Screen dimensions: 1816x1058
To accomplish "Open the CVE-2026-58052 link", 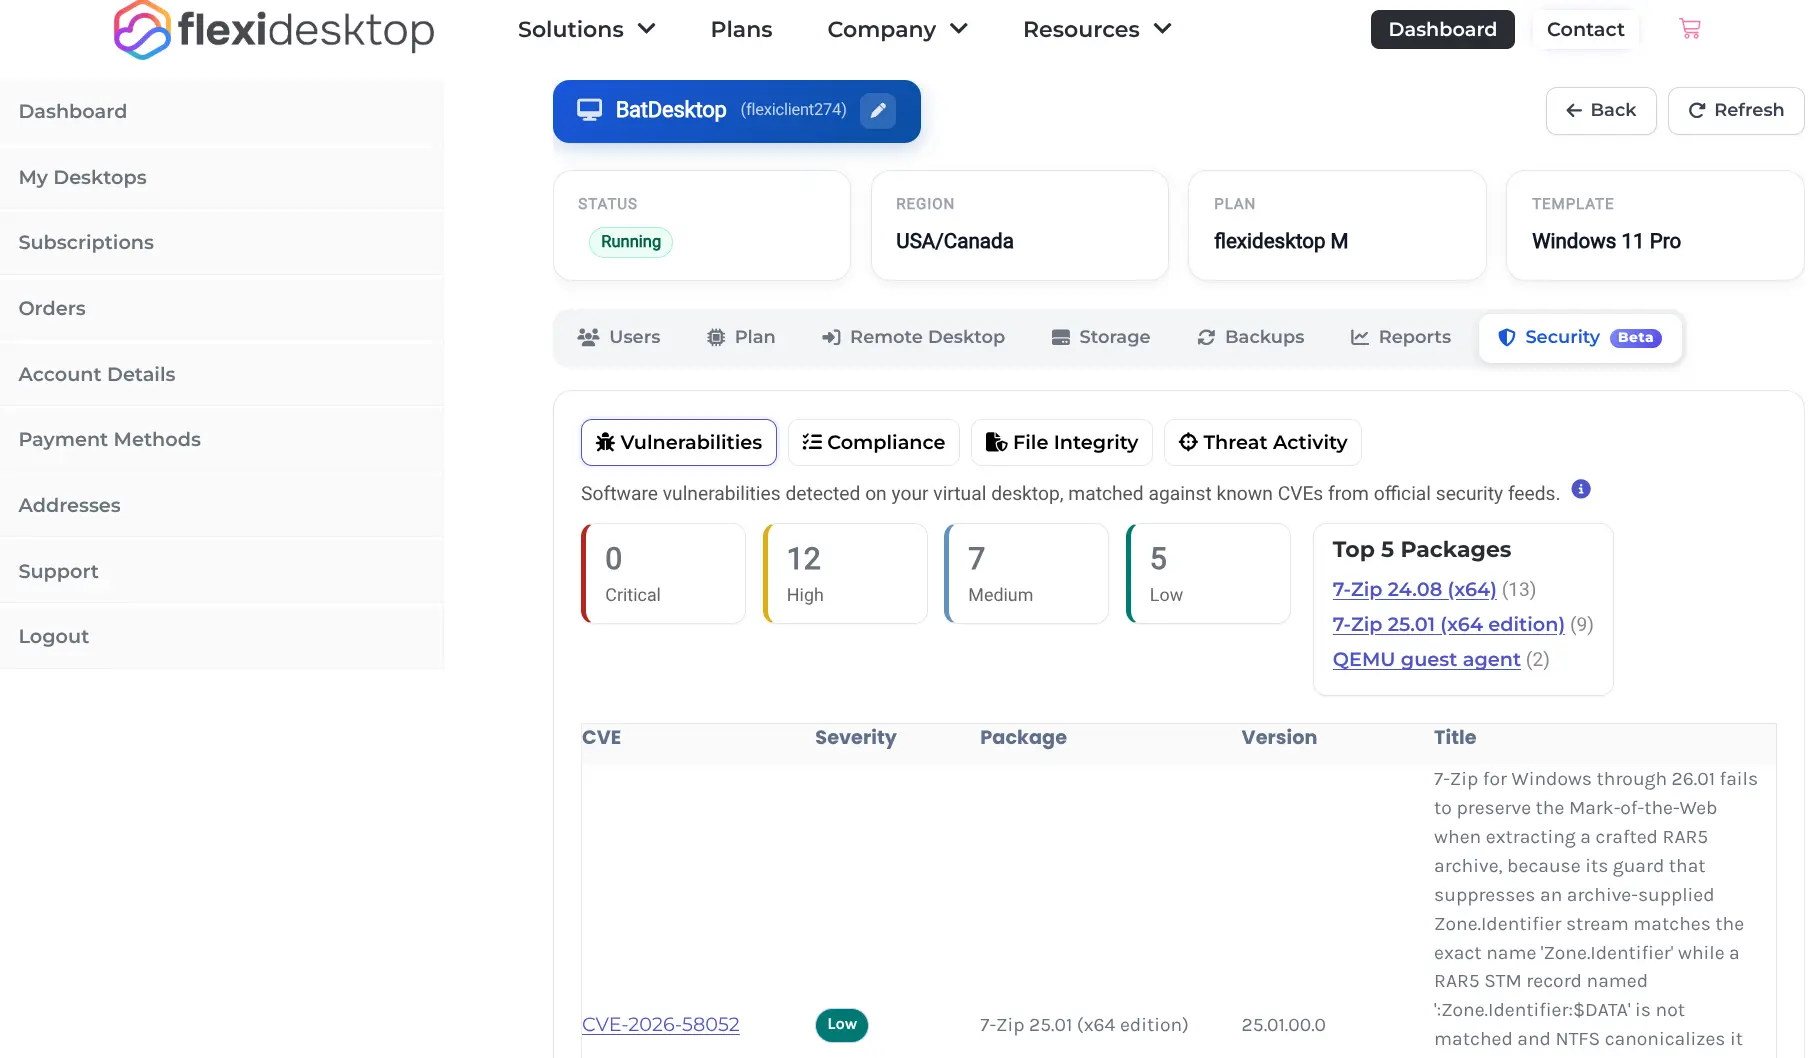I will (660, 1024).
